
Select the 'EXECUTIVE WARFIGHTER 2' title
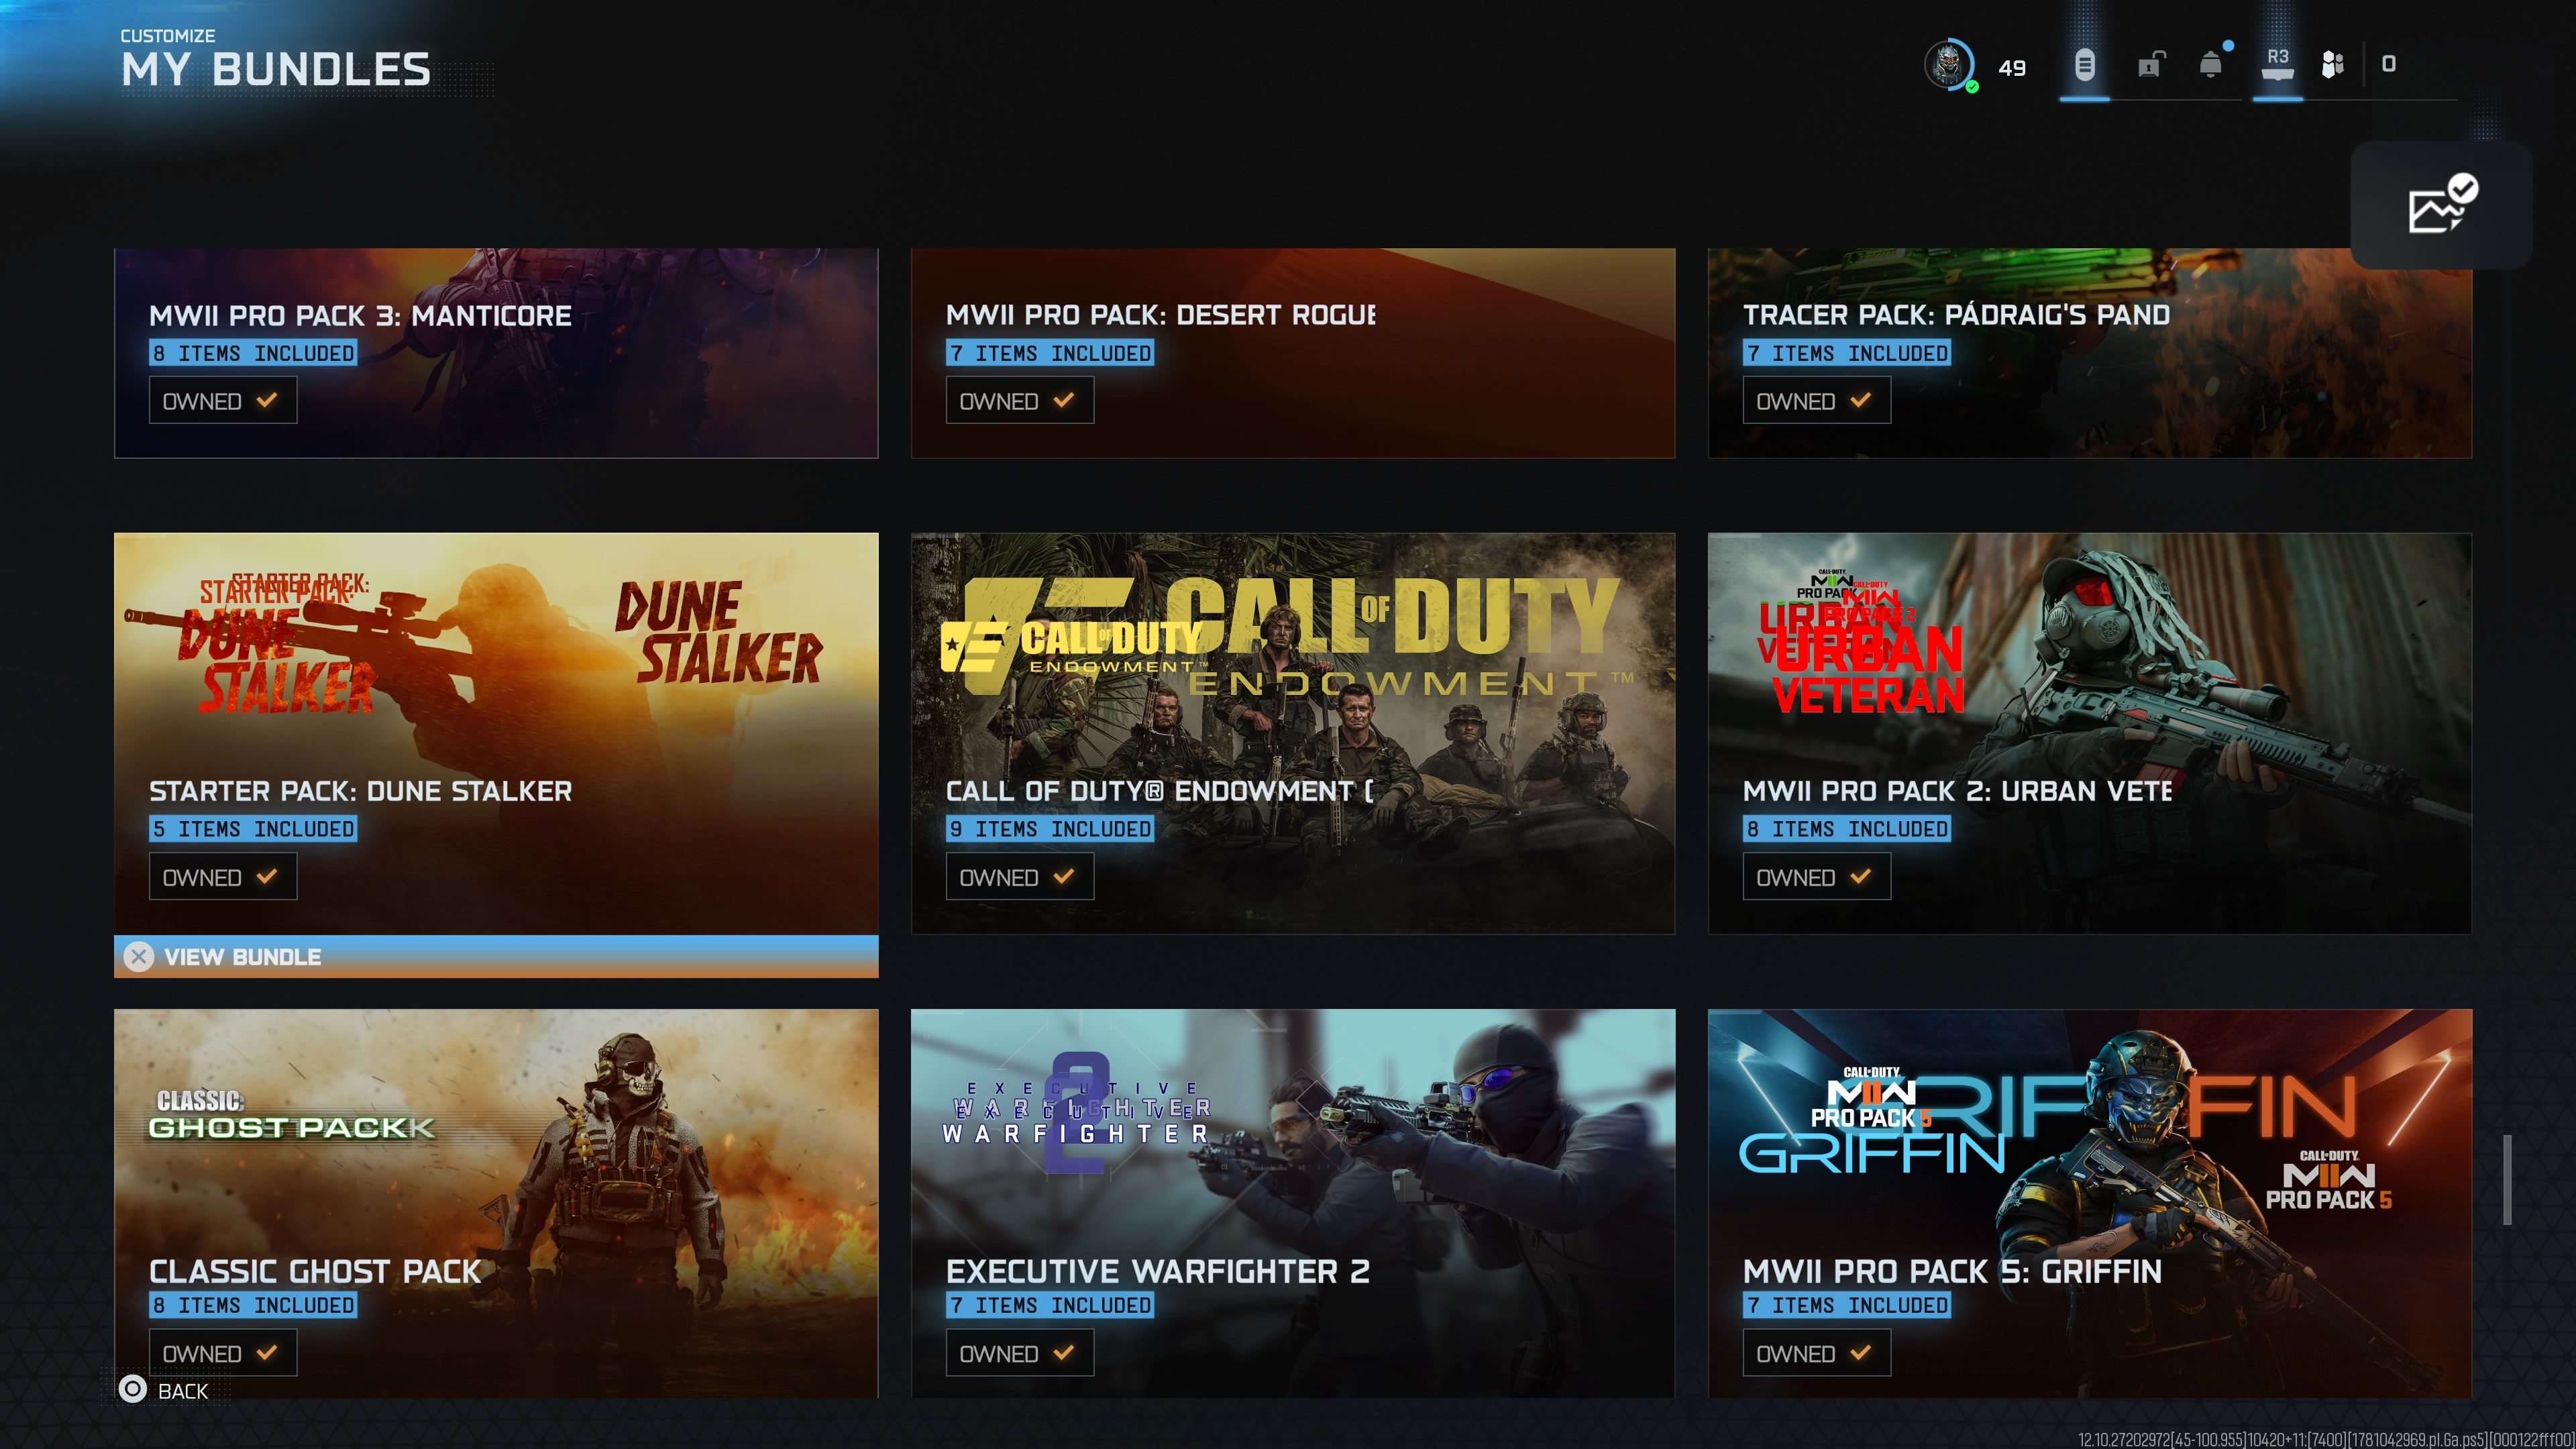[x=1158, y=1271]
